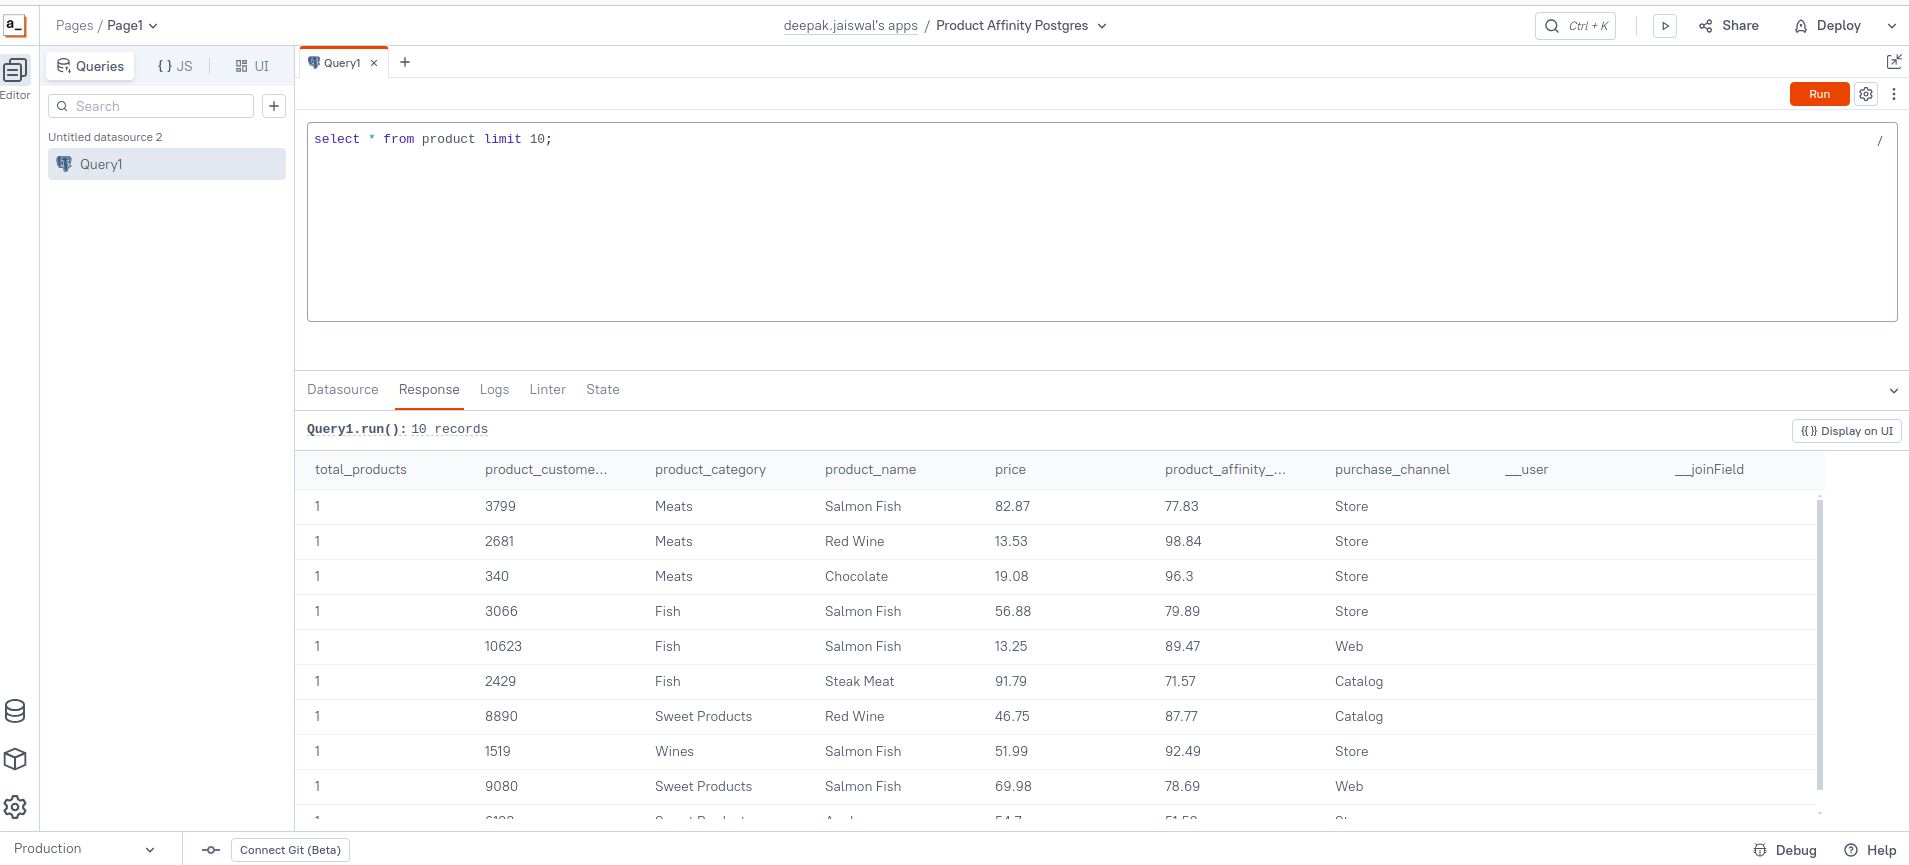The image size is (1909, 865).
Task: Click the slash command hint in editor
Action: (1880, 141)
